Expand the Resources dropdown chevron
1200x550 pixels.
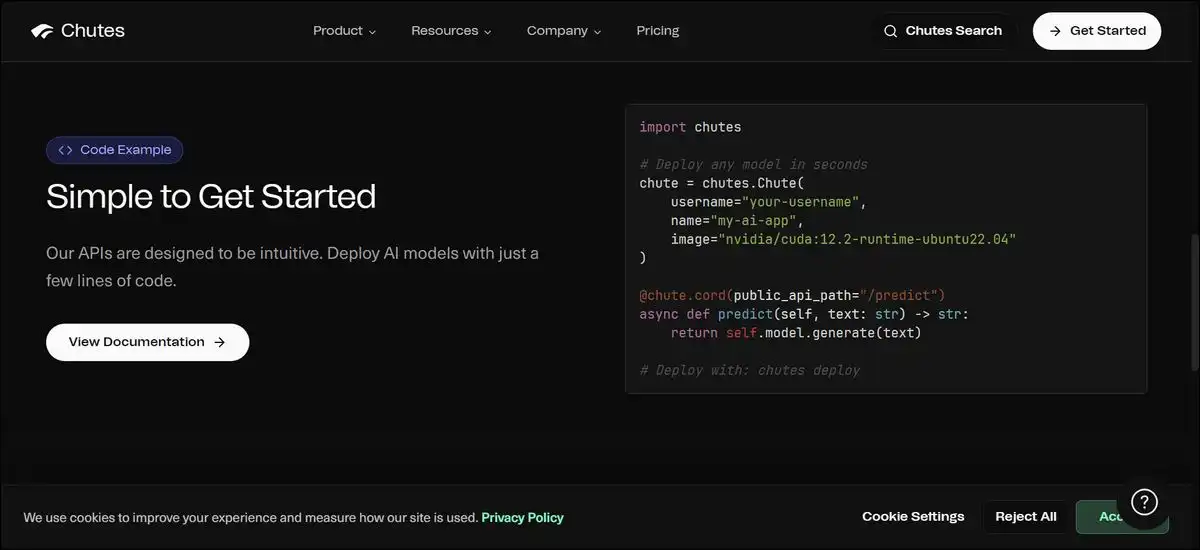click(488, 32)
